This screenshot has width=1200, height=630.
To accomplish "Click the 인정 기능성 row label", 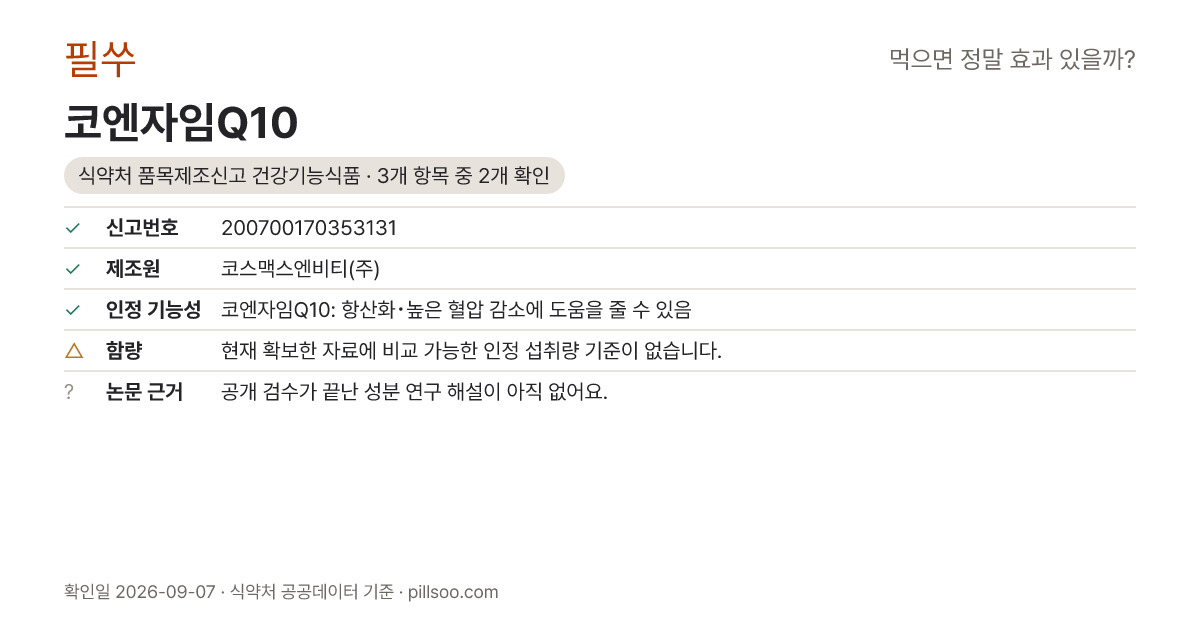I will [x=153, y=310].
